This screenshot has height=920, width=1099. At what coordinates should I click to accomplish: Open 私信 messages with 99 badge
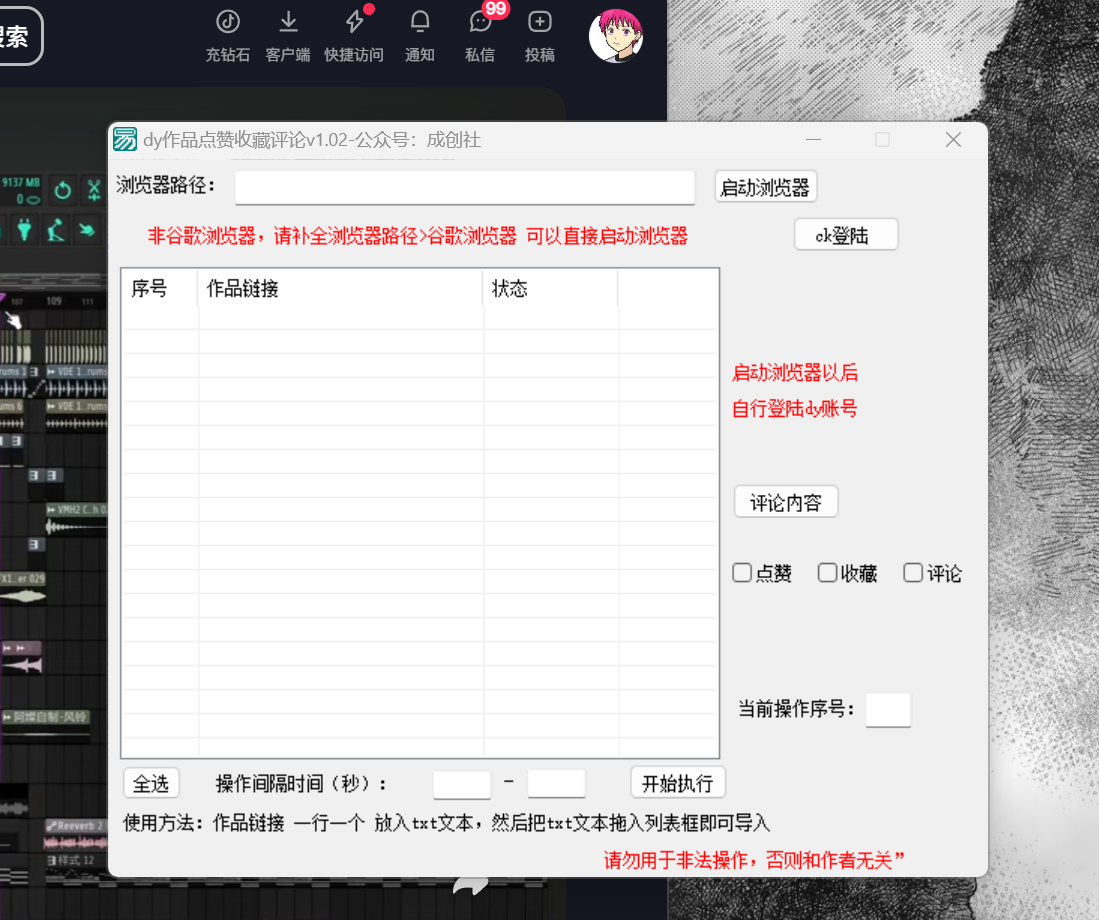pyautogui.click(x=480, y=22)
